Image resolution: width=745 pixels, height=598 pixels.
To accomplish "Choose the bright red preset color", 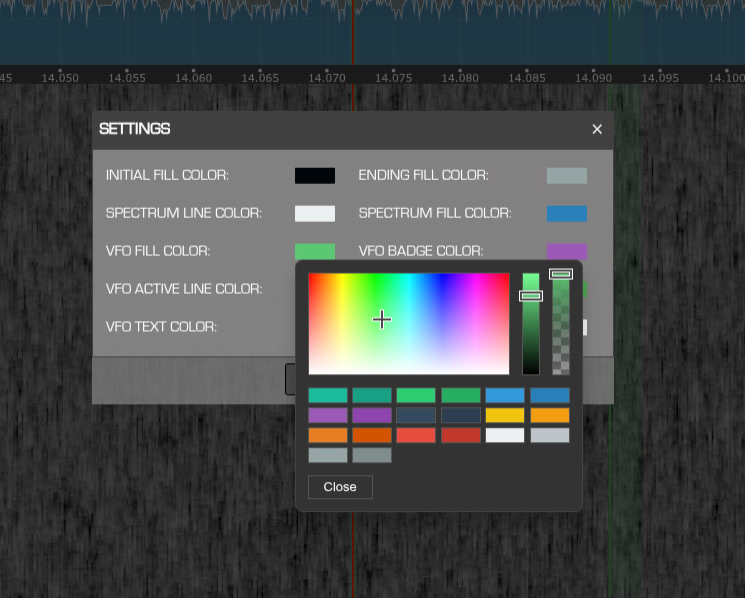I will 416,435.
